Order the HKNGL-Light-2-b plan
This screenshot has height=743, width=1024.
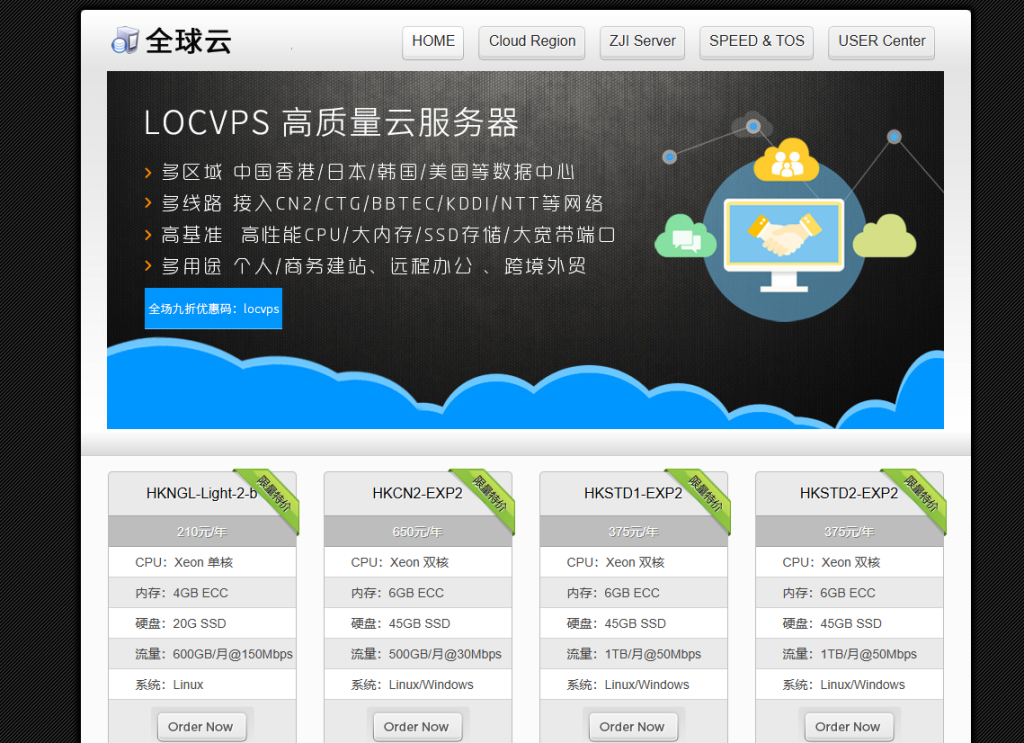point(201,727)
